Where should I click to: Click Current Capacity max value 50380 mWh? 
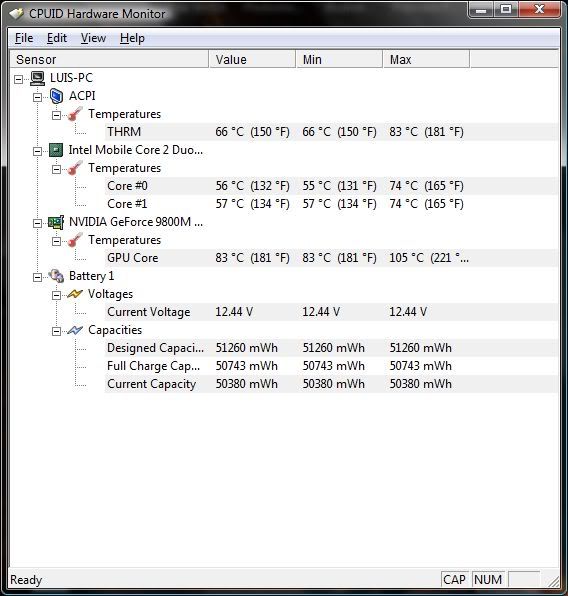pyautogui.click(x=420, y=384)
